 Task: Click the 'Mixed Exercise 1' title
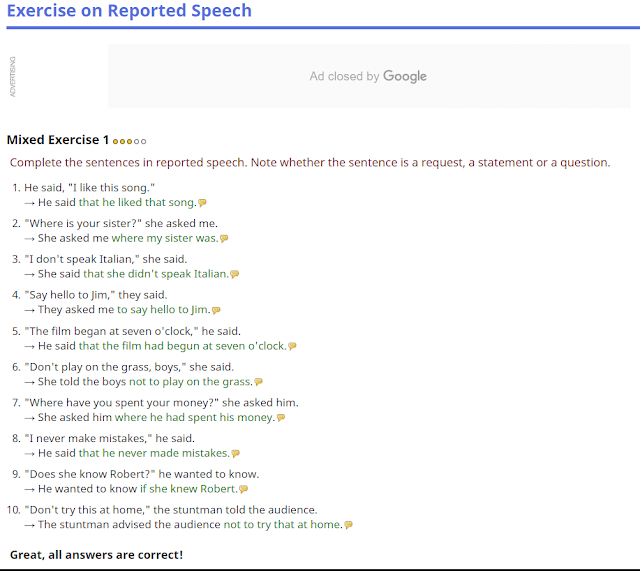[58, 140]
